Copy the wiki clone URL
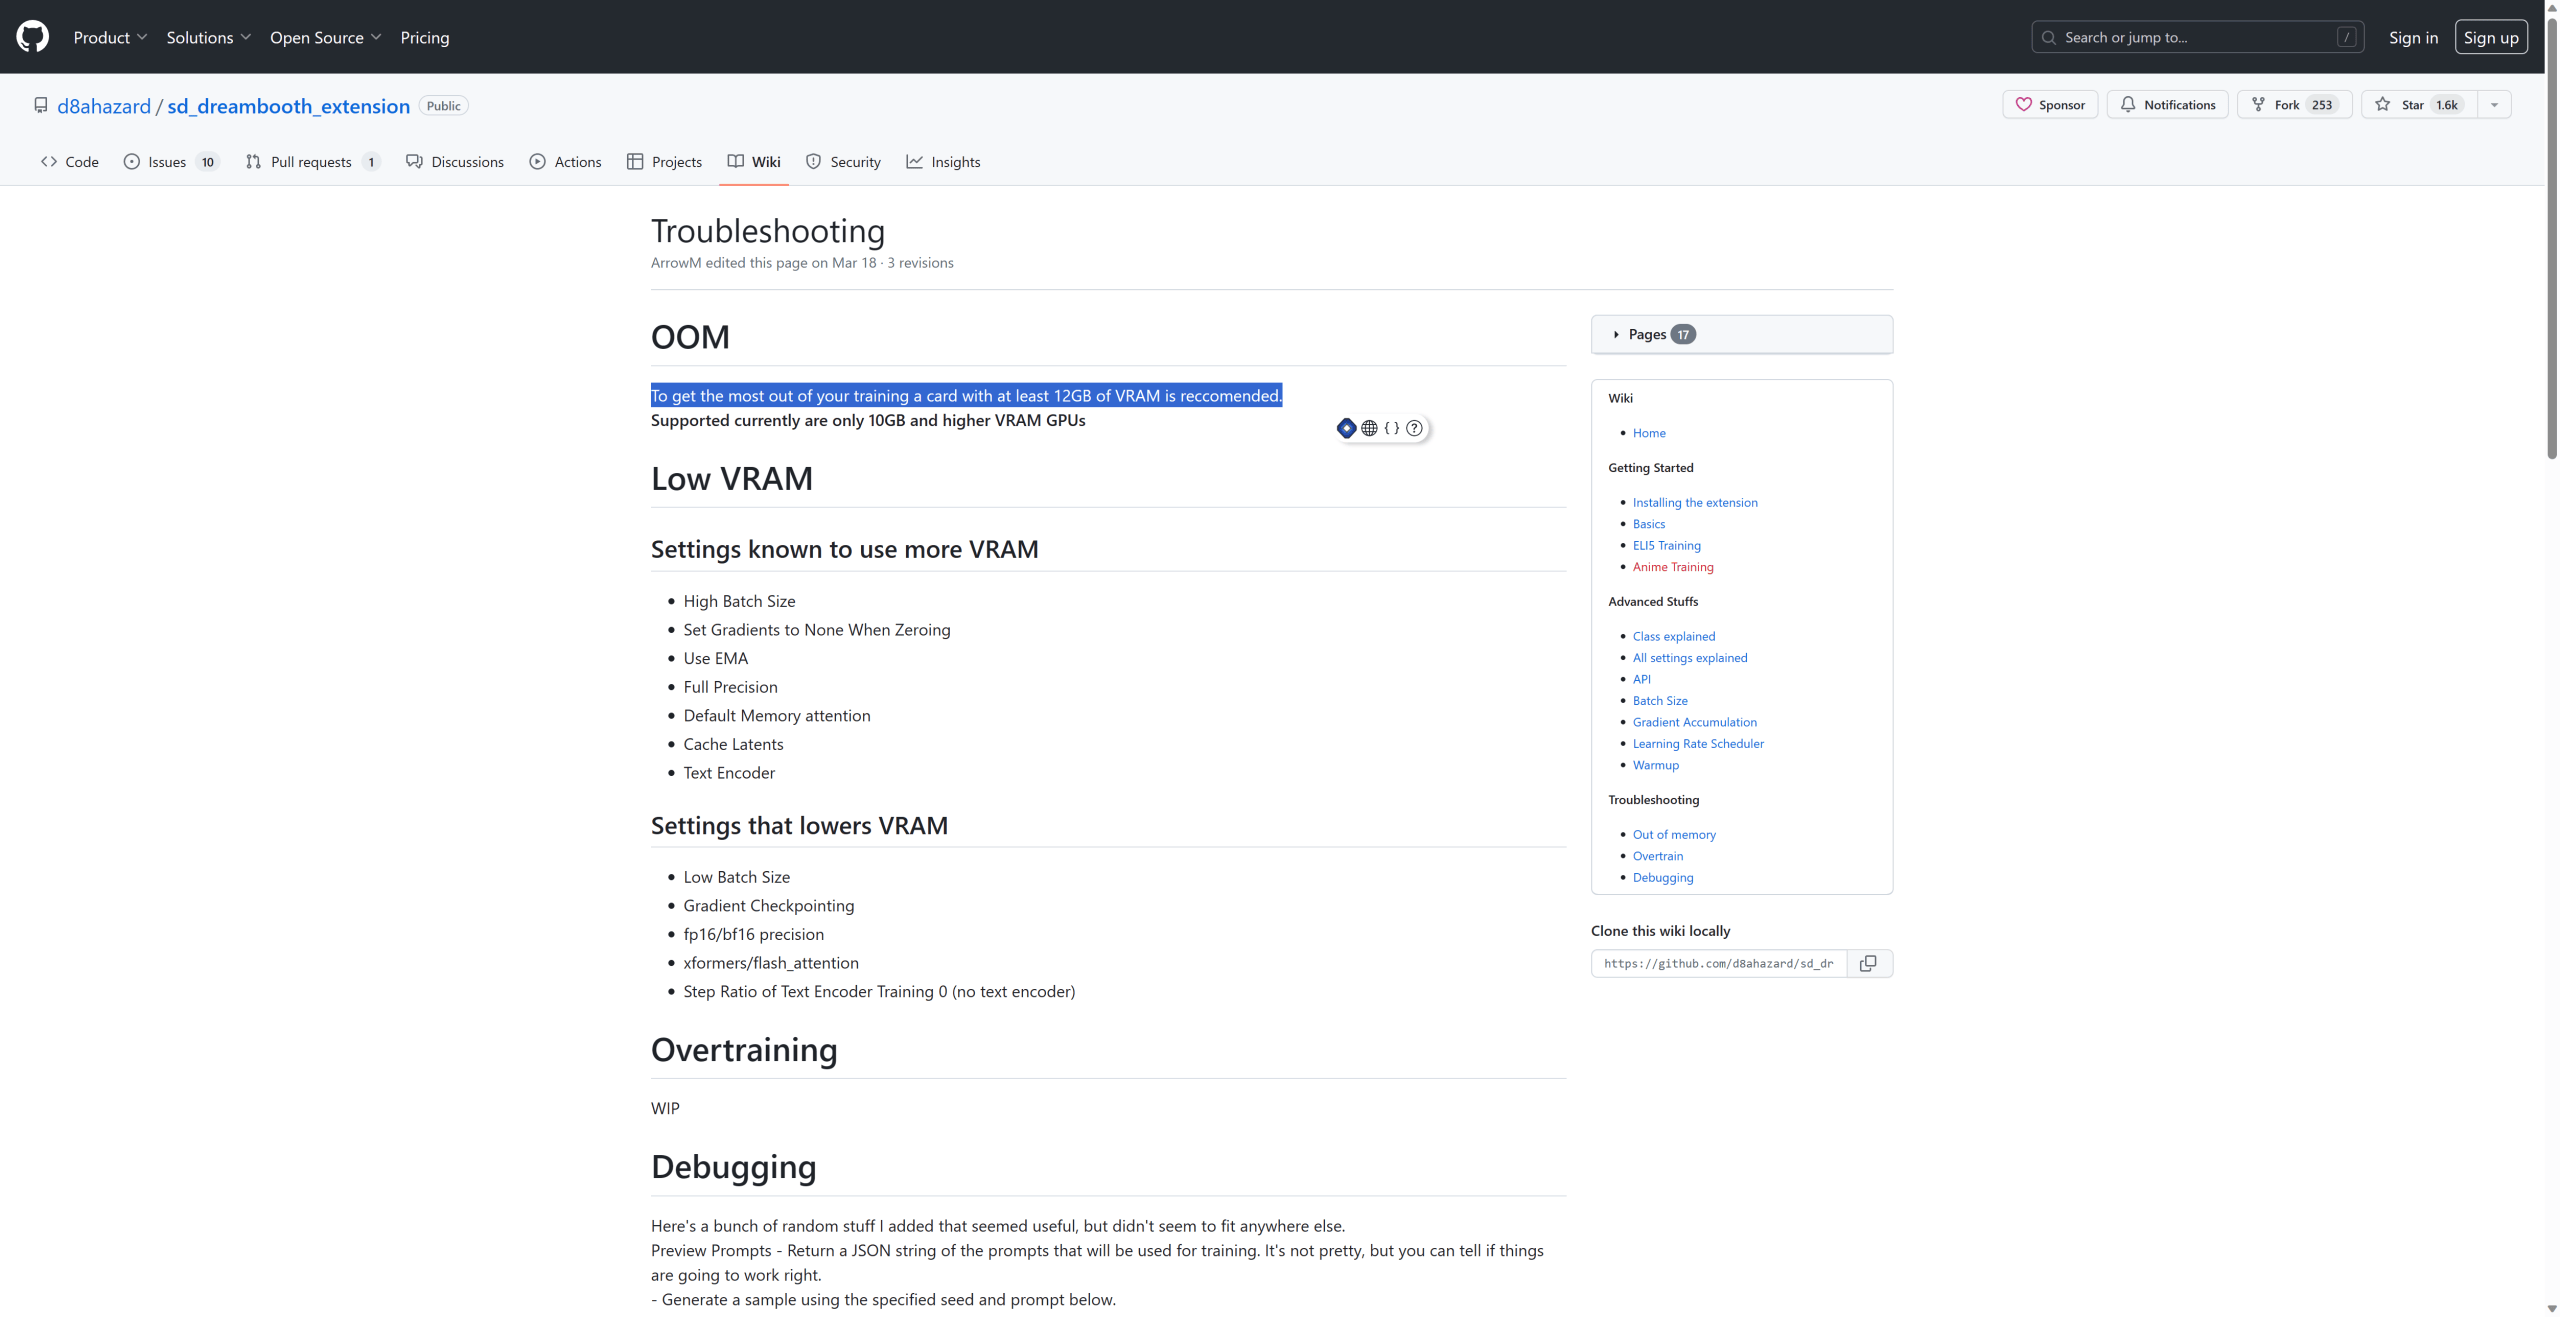 (1868, 963)
